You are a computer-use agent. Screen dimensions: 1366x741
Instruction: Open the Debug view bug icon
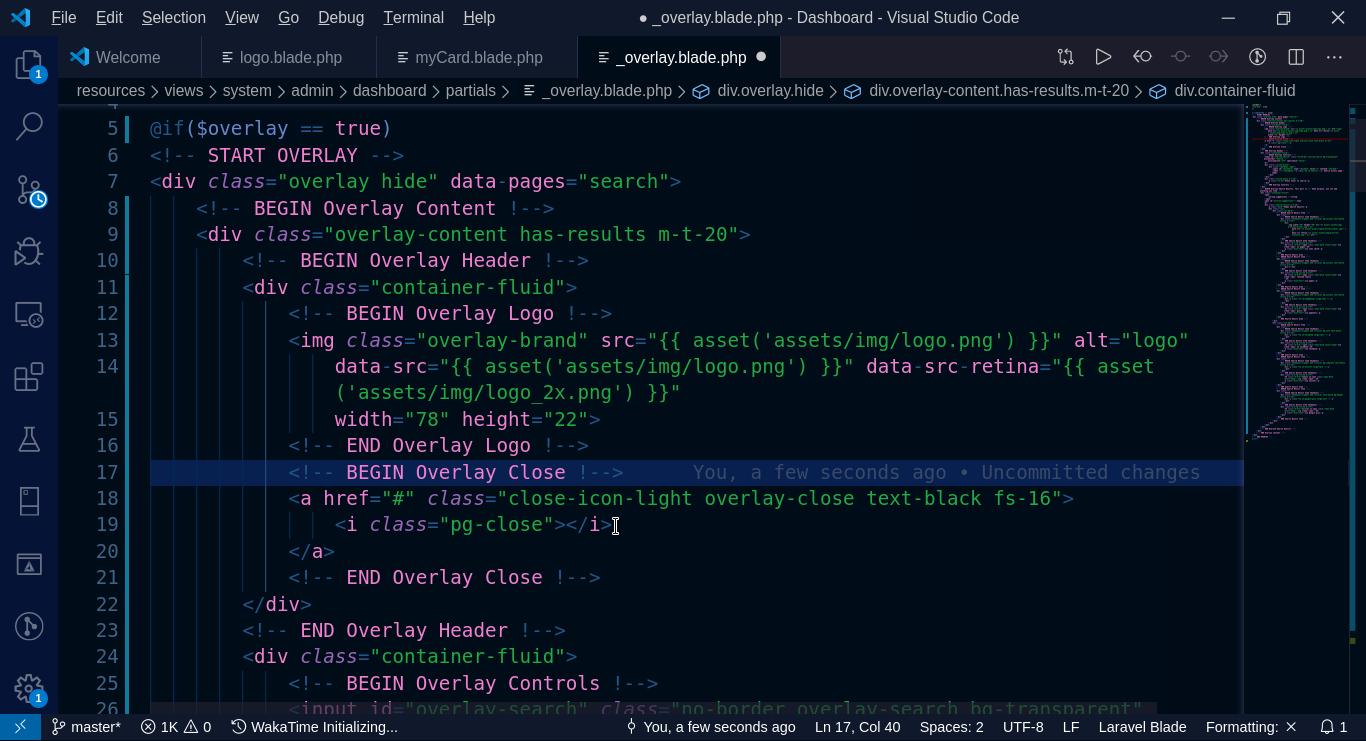pyautogui.click(x=29, y=252)
